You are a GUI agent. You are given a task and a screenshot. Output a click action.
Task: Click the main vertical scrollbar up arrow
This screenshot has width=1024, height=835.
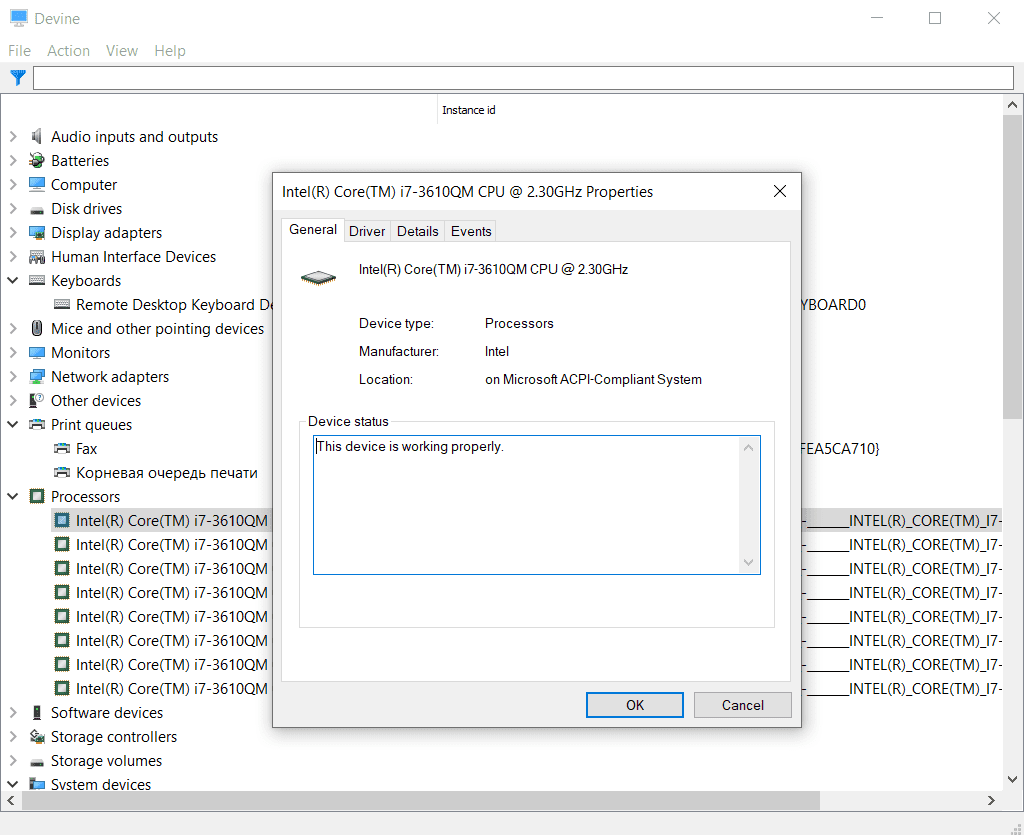click(1012, 104)
